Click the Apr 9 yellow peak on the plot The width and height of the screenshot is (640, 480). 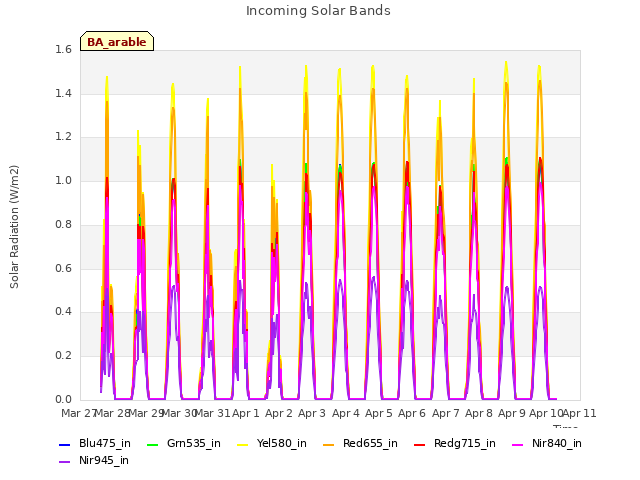click(x=506, y=64)
